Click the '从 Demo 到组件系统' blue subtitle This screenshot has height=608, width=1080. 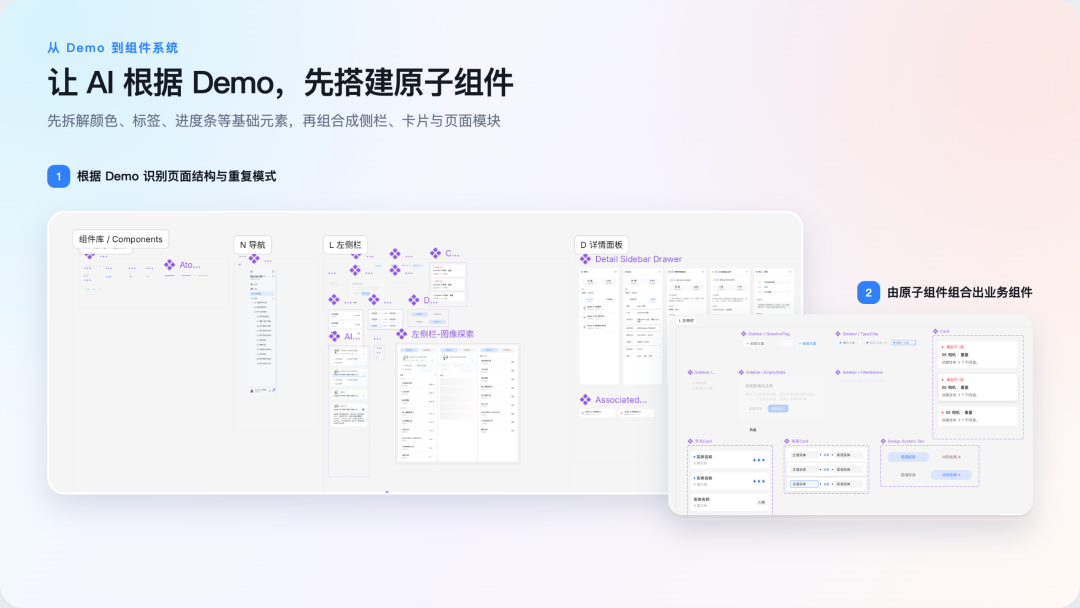[113, 48]
